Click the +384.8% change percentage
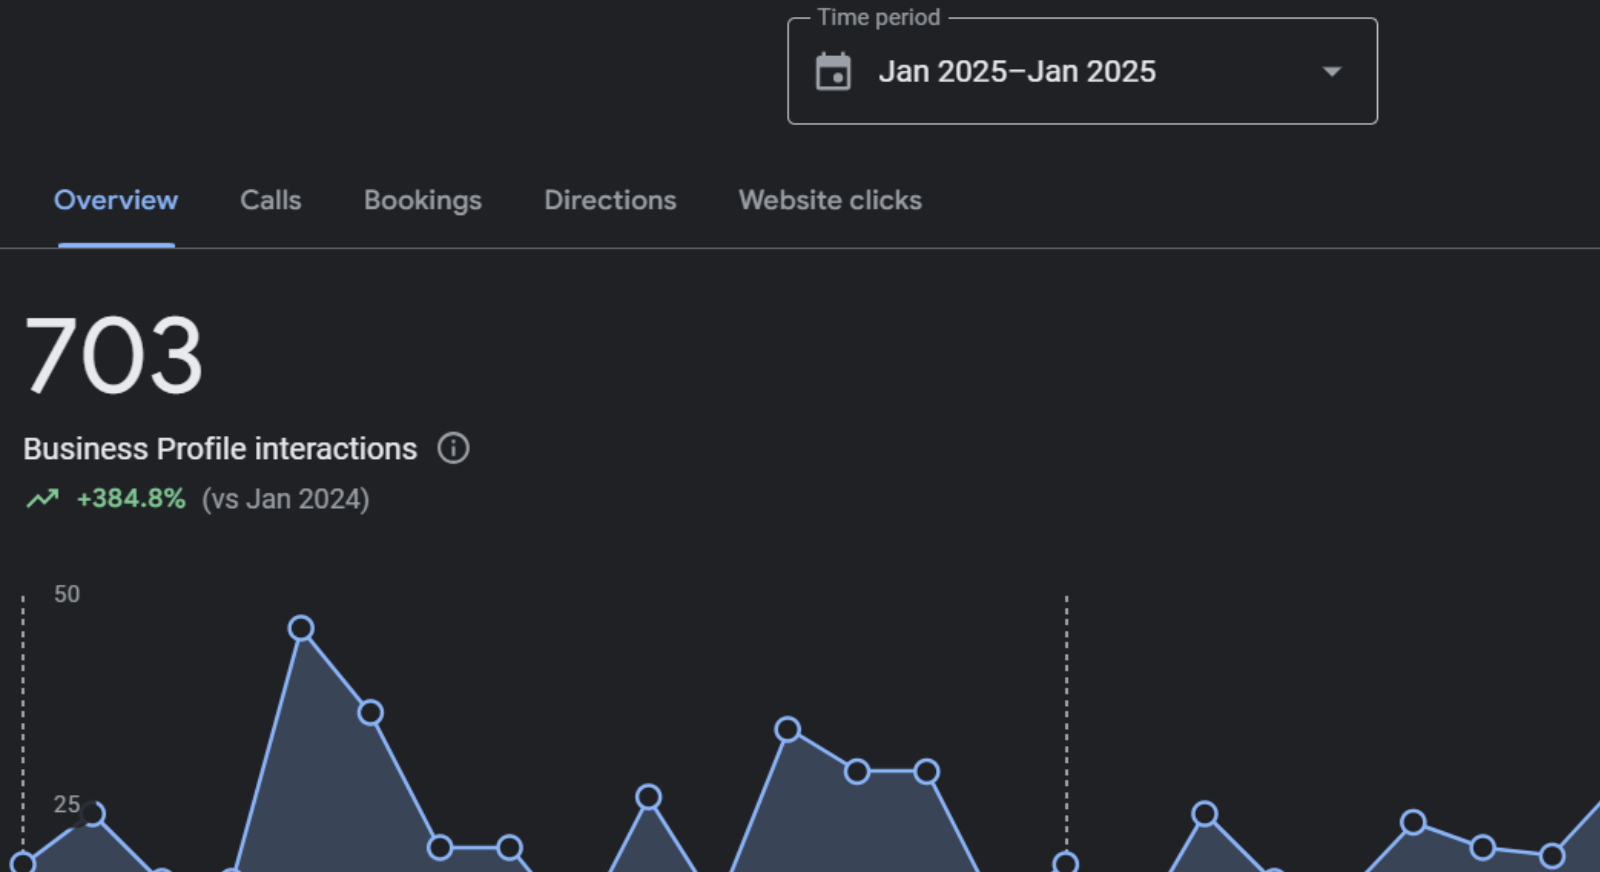This screenshot has width=1600, height=872. click(x=131, y=498)
